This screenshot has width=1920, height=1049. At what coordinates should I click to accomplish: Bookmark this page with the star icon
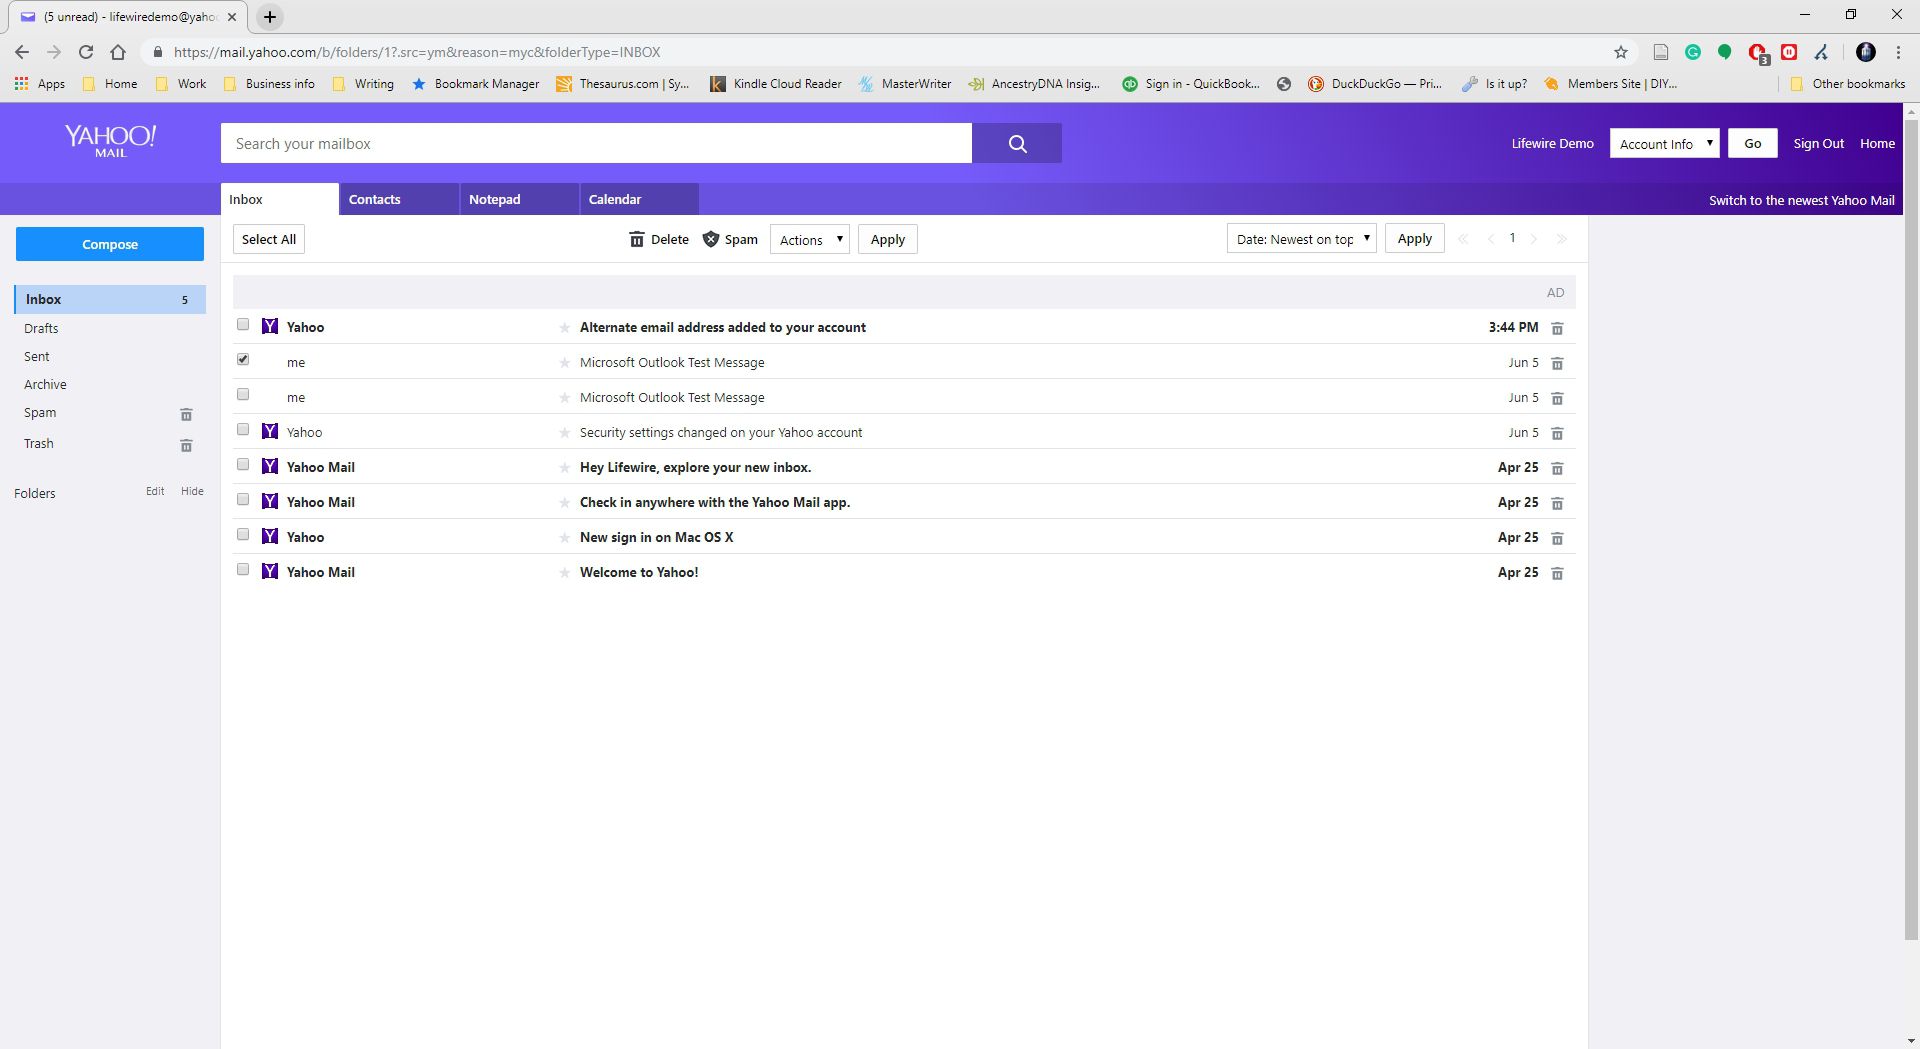[1621, 52]
